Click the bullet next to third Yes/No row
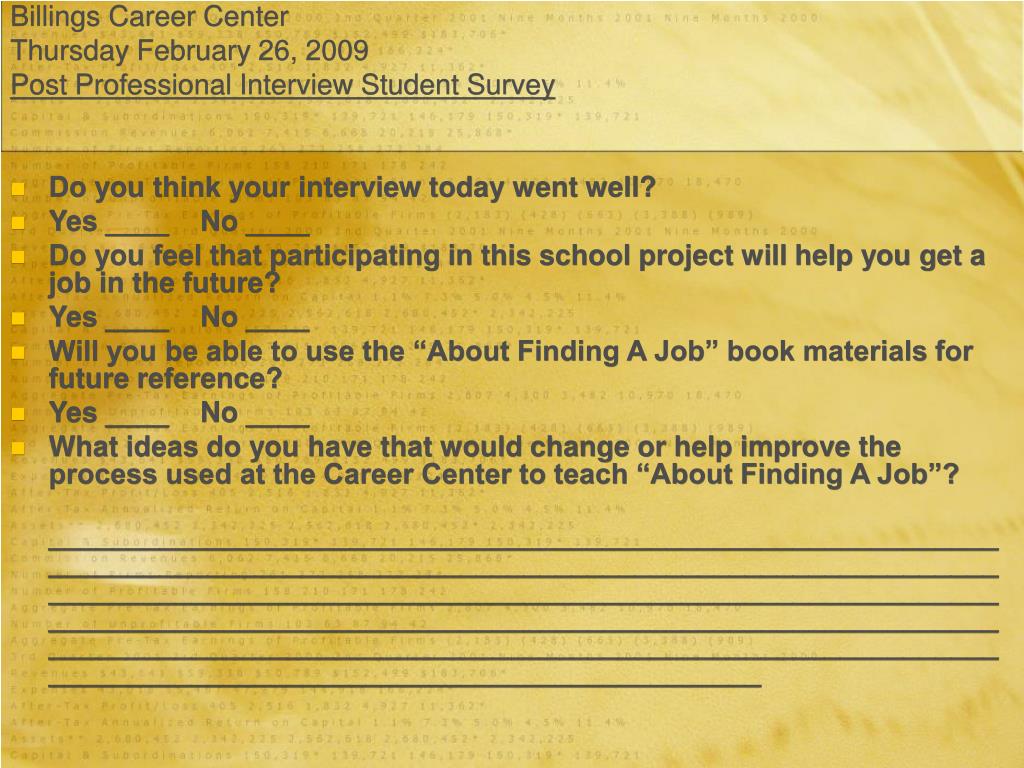 pos(18,414)
